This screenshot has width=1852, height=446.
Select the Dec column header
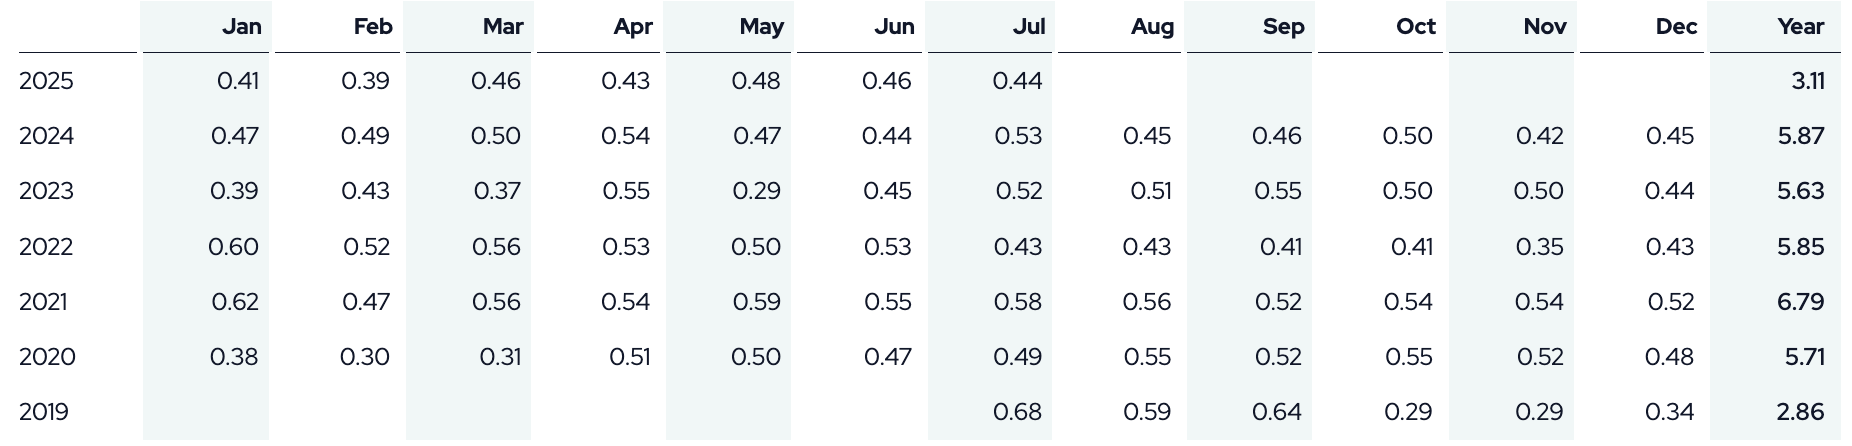point(1676,27)
